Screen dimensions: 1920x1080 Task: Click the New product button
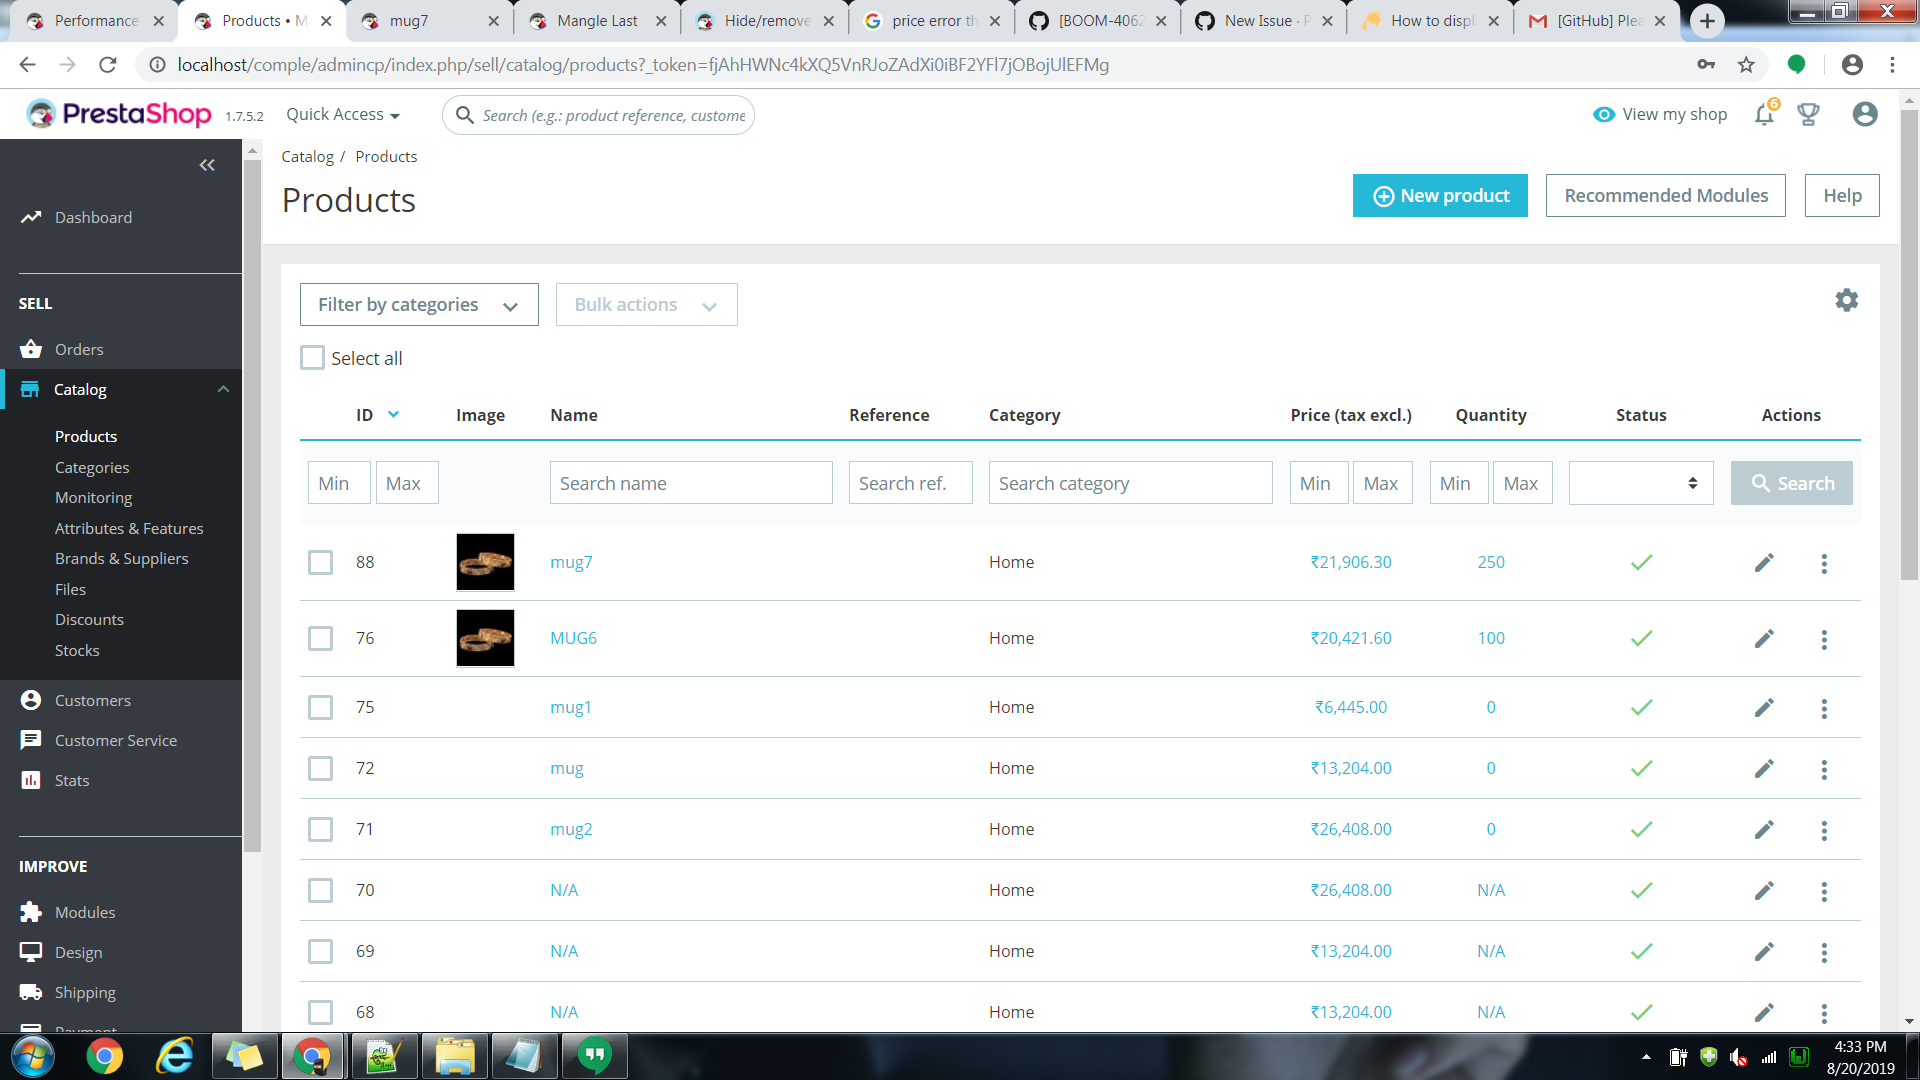[x=1439, y=196]
